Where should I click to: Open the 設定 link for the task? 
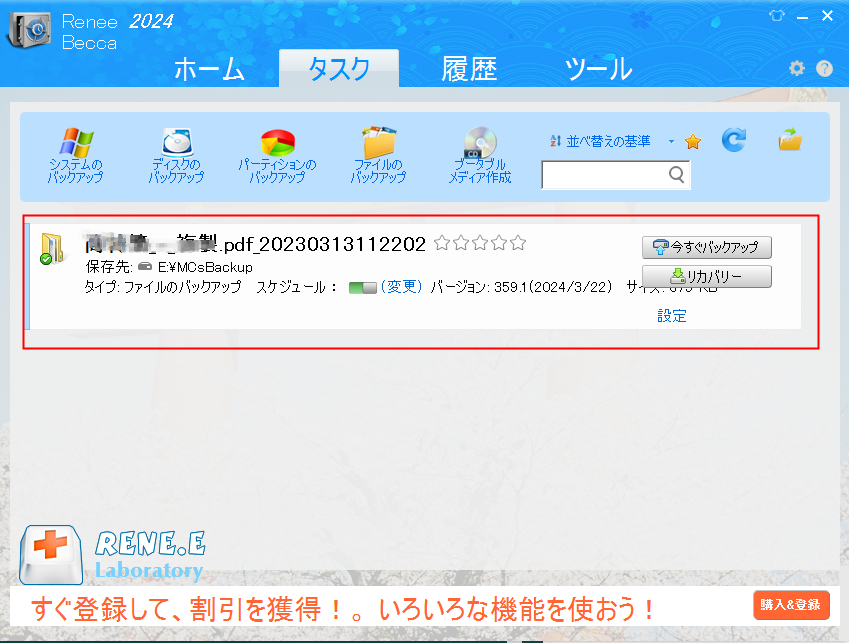(x=671, y=316)
